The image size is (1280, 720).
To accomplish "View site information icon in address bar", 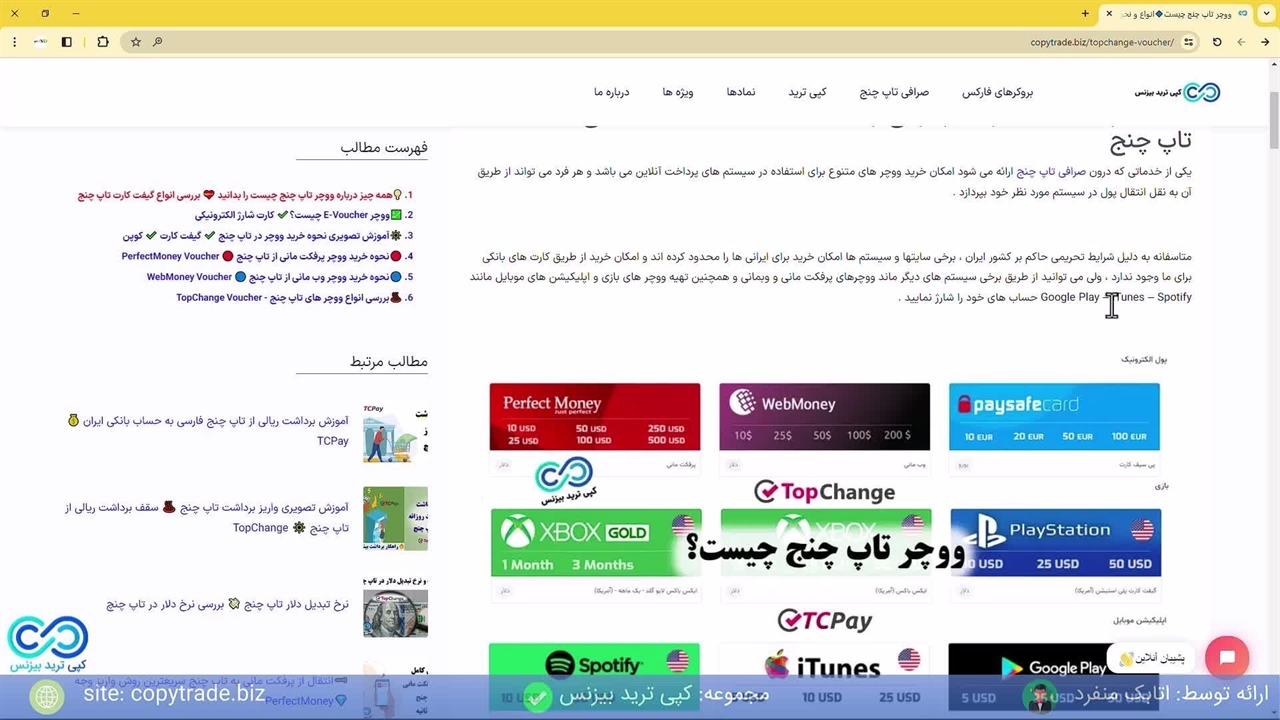I will point(1188,42).
